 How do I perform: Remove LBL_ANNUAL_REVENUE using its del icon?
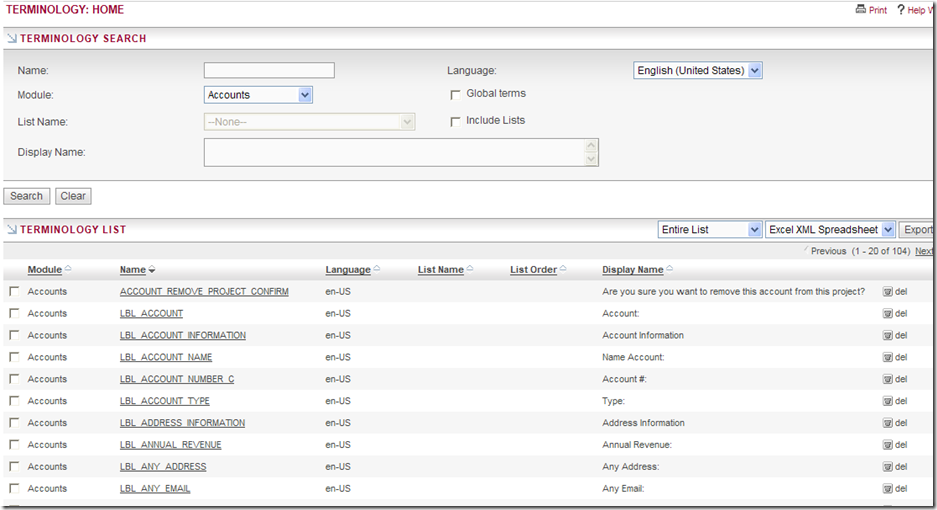pyautogui.click(x=887, y=445)
